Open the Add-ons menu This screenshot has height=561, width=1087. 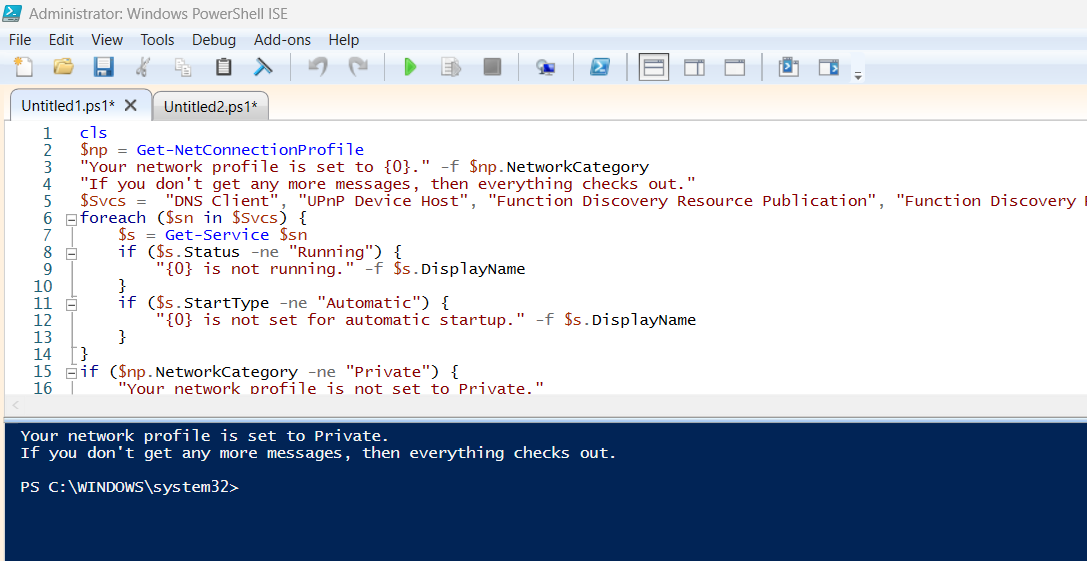point(282,40)
